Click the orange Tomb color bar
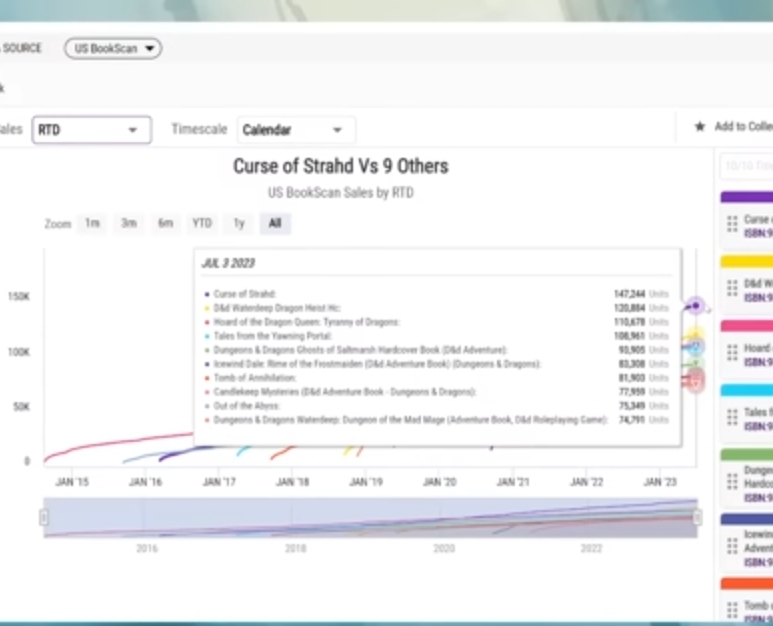Screen dimensions: 773x626 pyautogui.click(x=747, y=584)
